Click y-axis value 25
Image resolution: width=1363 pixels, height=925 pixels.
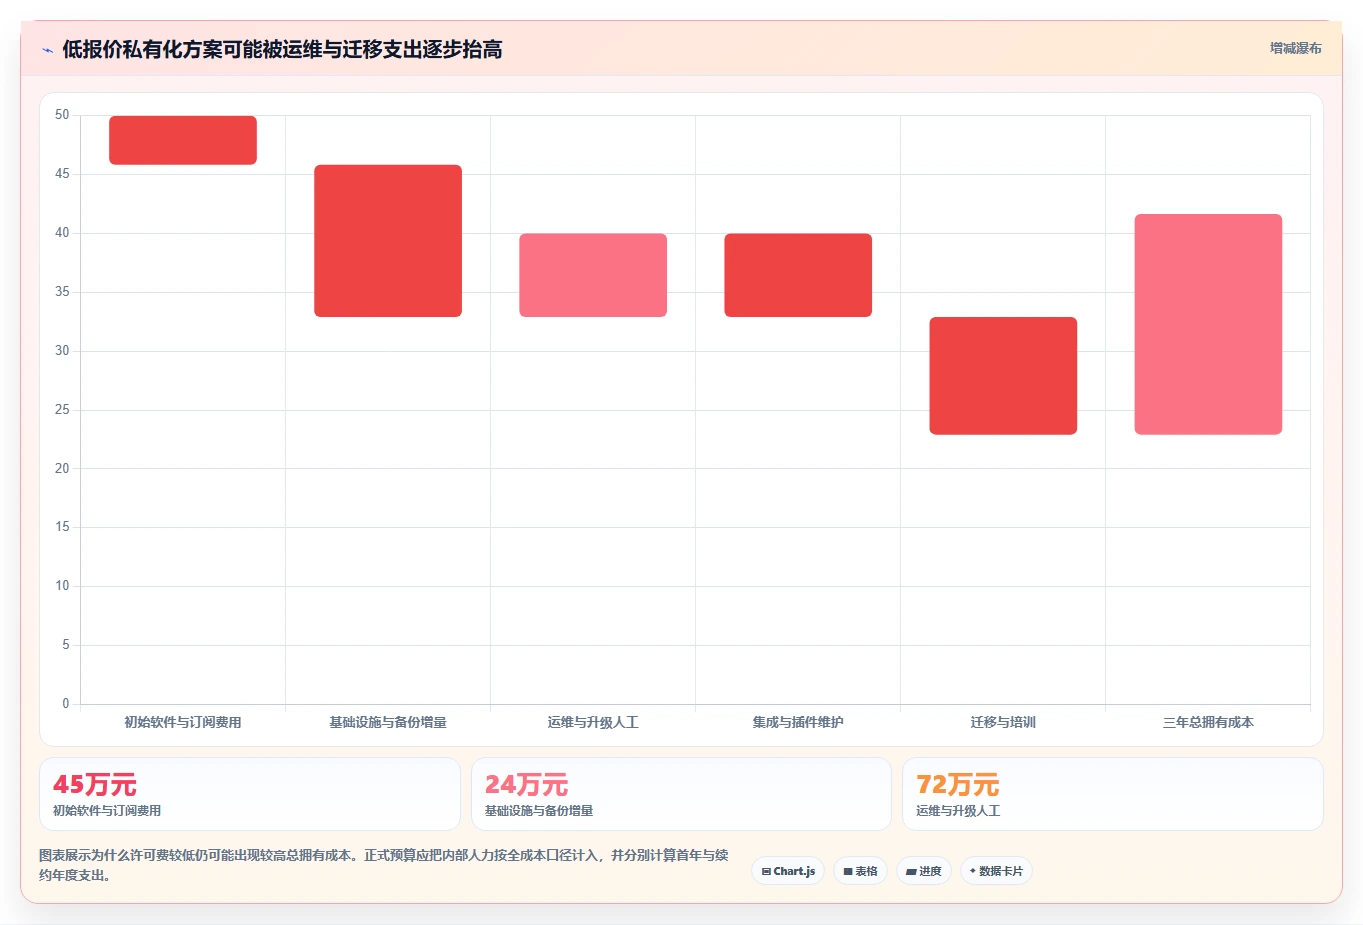click(62, 410)
